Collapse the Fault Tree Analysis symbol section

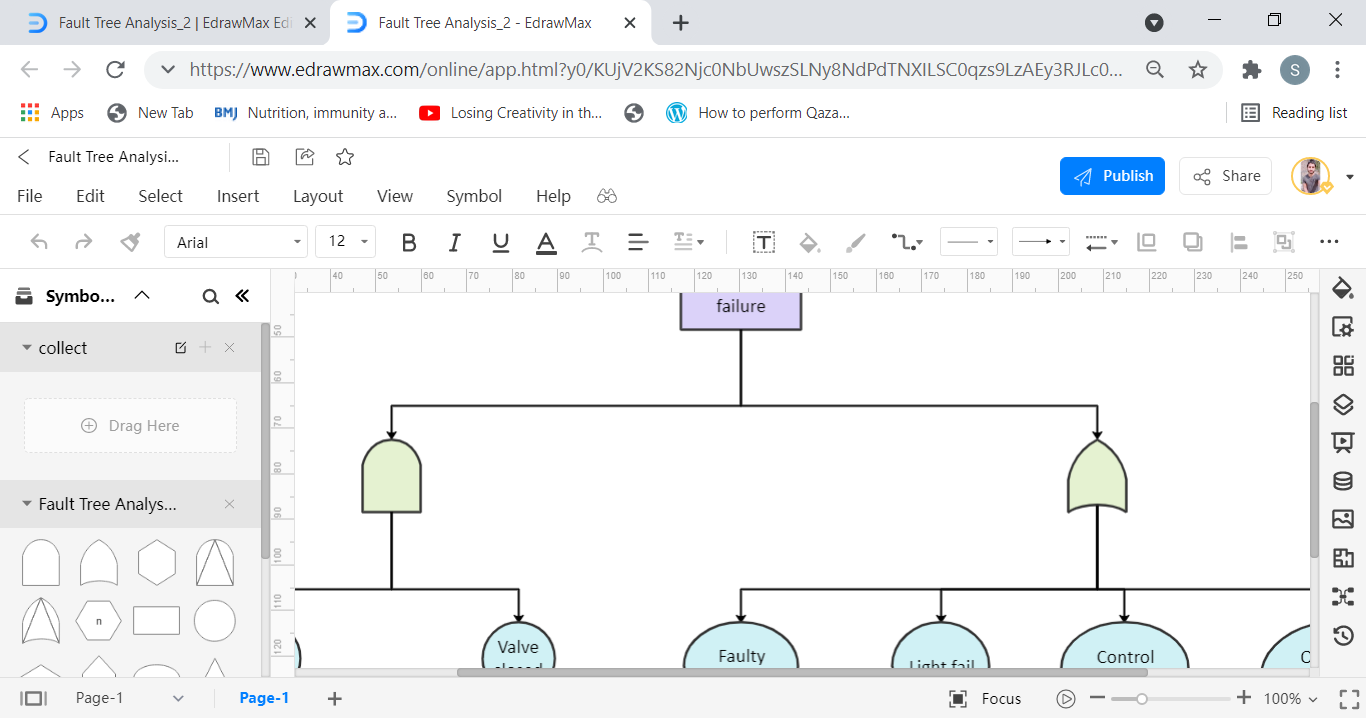coord(27,504)
